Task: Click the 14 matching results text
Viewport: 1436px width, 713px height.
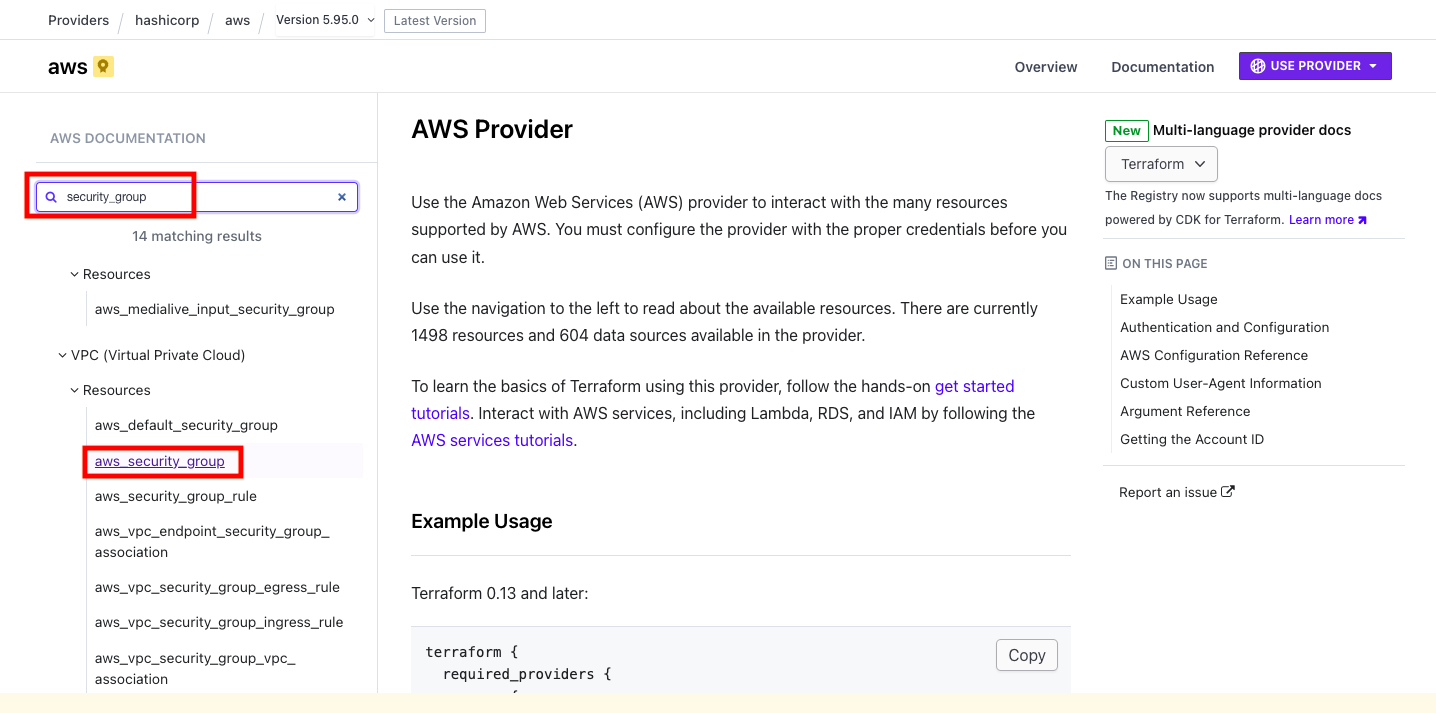Action: 197,236
